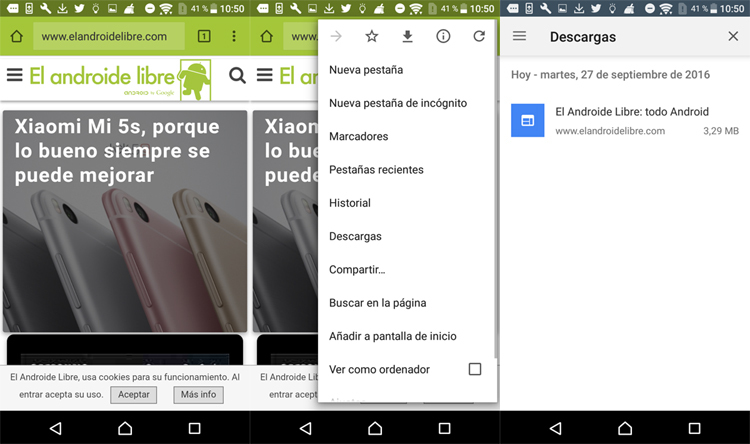Image resolution: width=750 pixels, height=444 pixels.
Task: Toggle the 'Ver como ordenador' checkbox
Action: click(475, 369)
